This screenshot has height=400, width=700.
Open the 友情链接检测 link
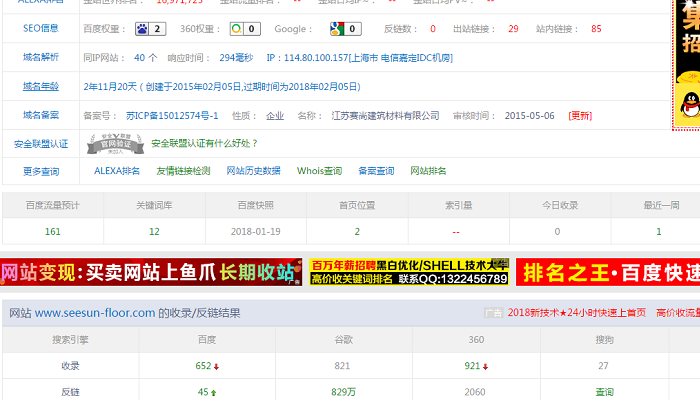183,171
